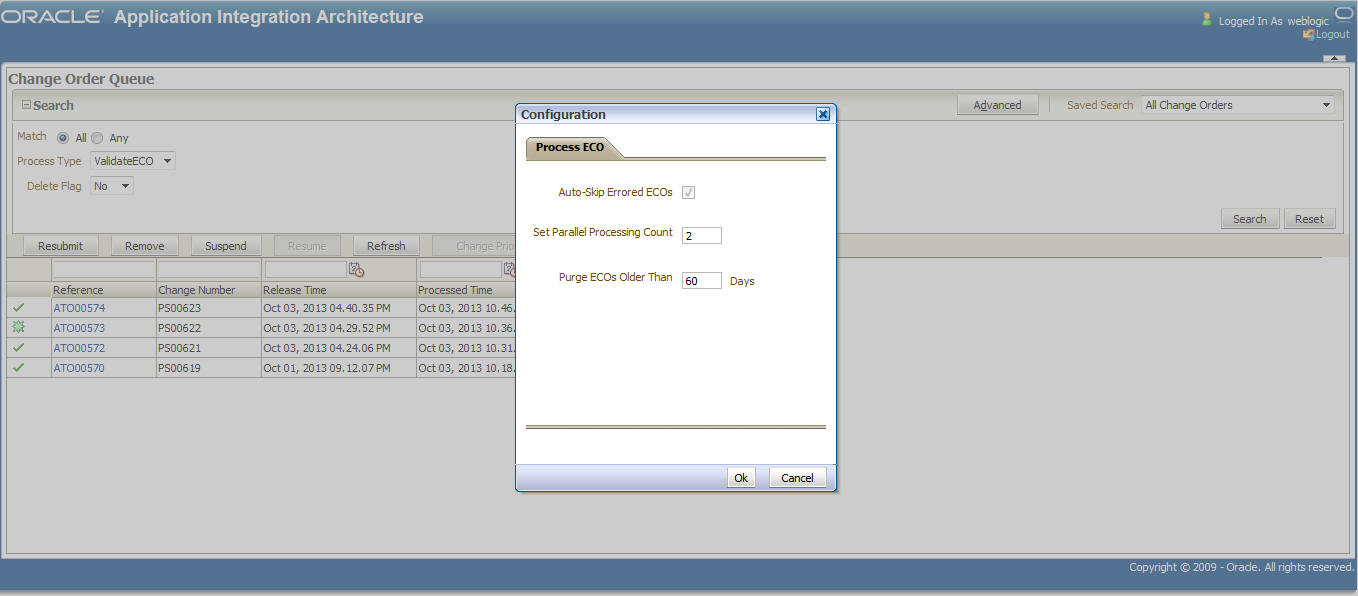Click the Remove button

click(144, 246)
